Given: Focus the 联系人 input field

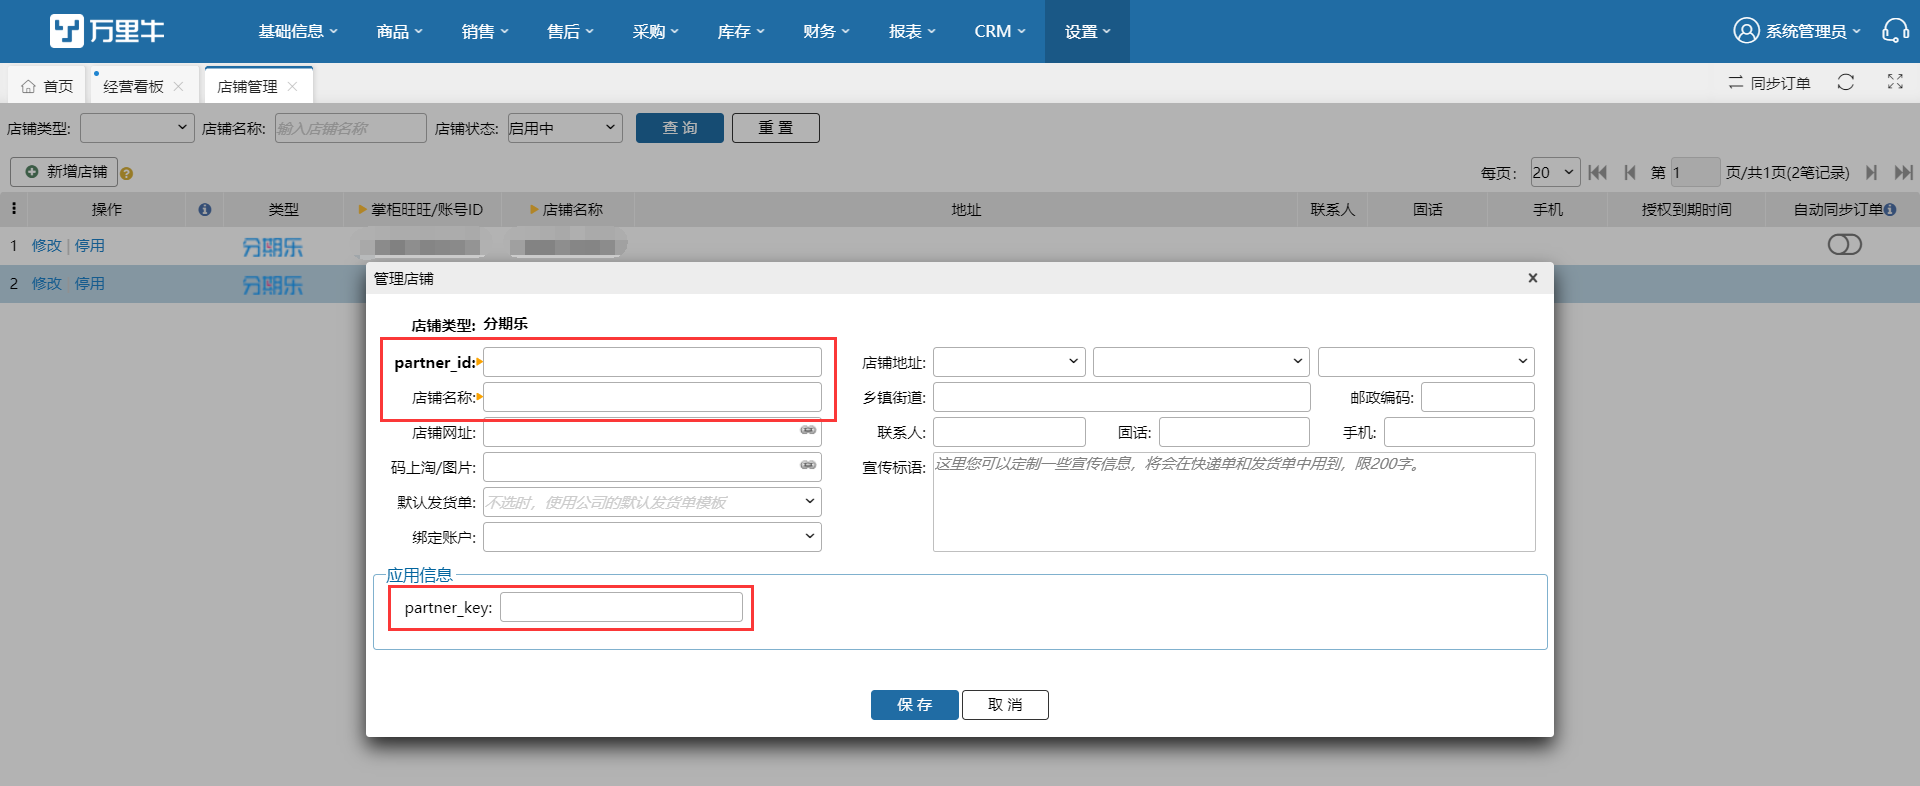Looking at the screenshot, I should [1009, 431].
